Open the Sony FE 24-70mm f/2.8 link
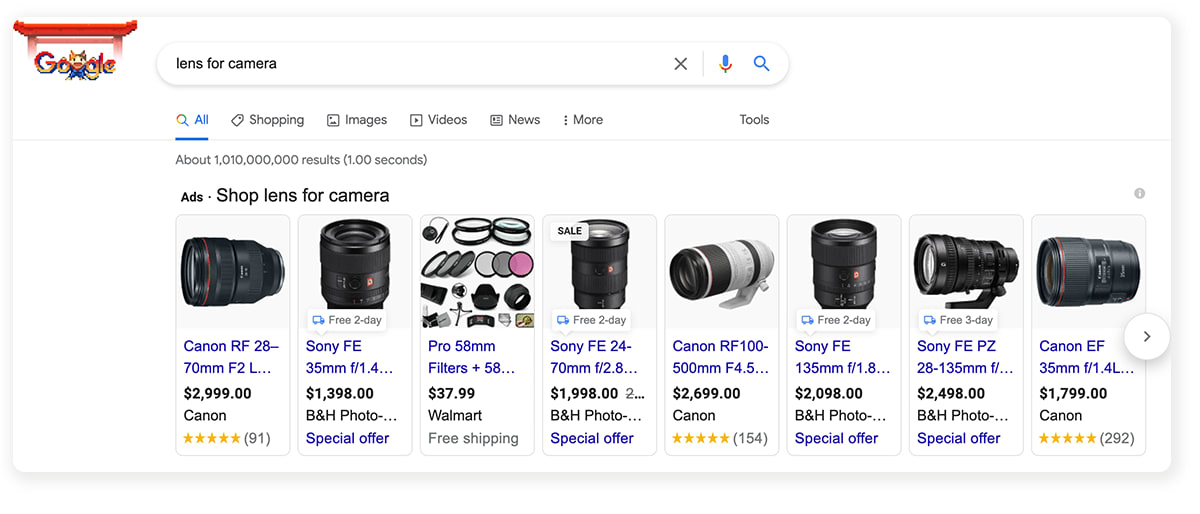This screenshot has height=514, width=1200. coord(596,357)
